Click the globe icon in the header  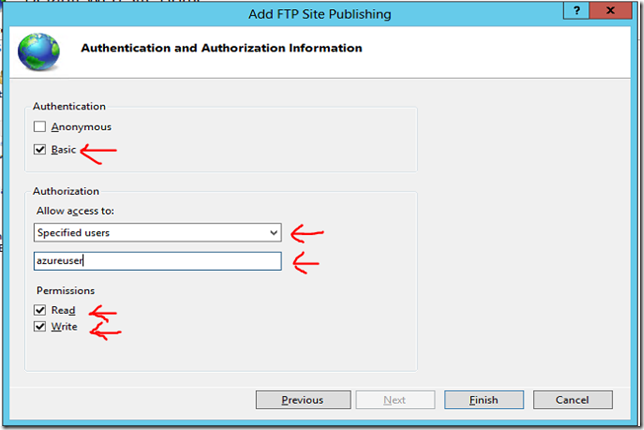tap(39, 52)
